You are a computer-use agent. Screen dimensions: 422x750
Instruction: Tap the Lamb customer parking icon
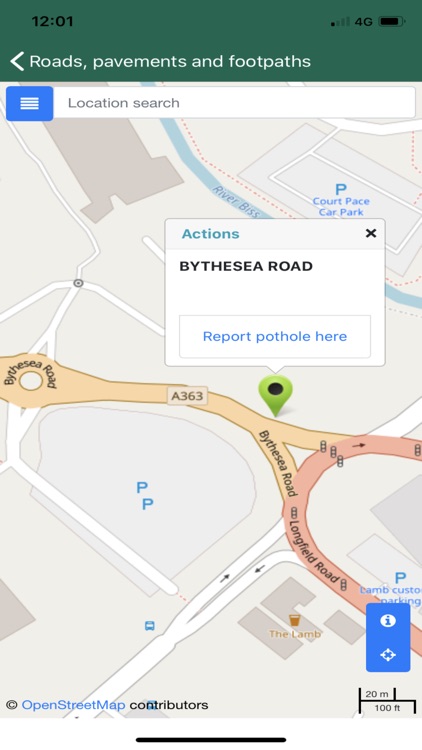click(400, 578)
